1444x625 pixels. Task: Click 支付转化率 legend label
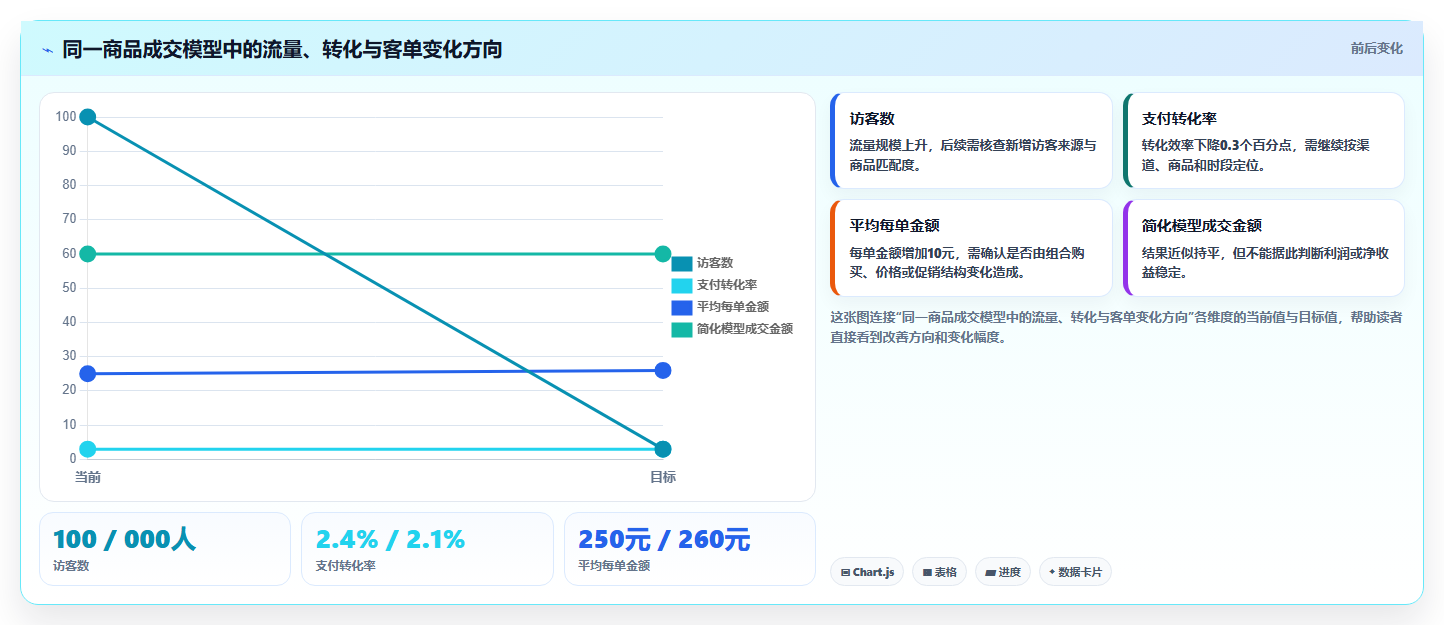click(x=727, y=285)
